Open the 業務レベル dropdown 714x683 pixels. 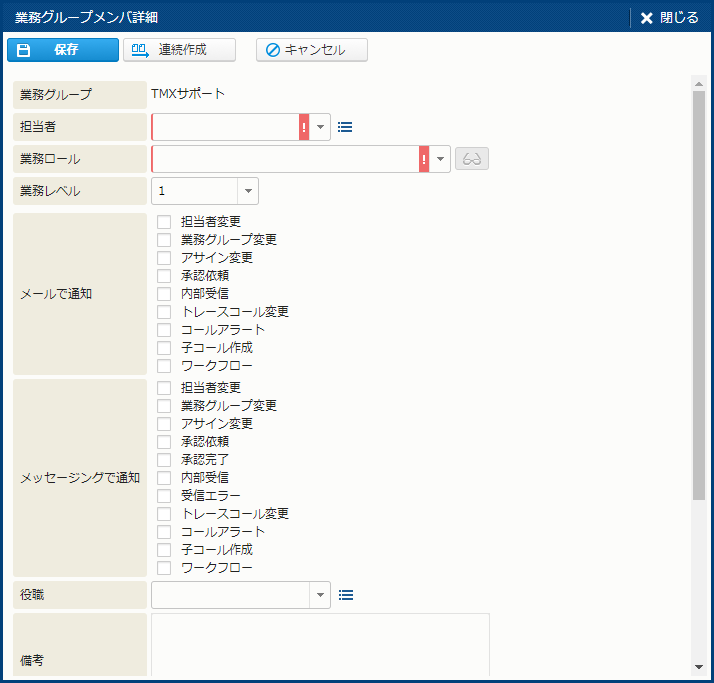click(x=247, y=191)
